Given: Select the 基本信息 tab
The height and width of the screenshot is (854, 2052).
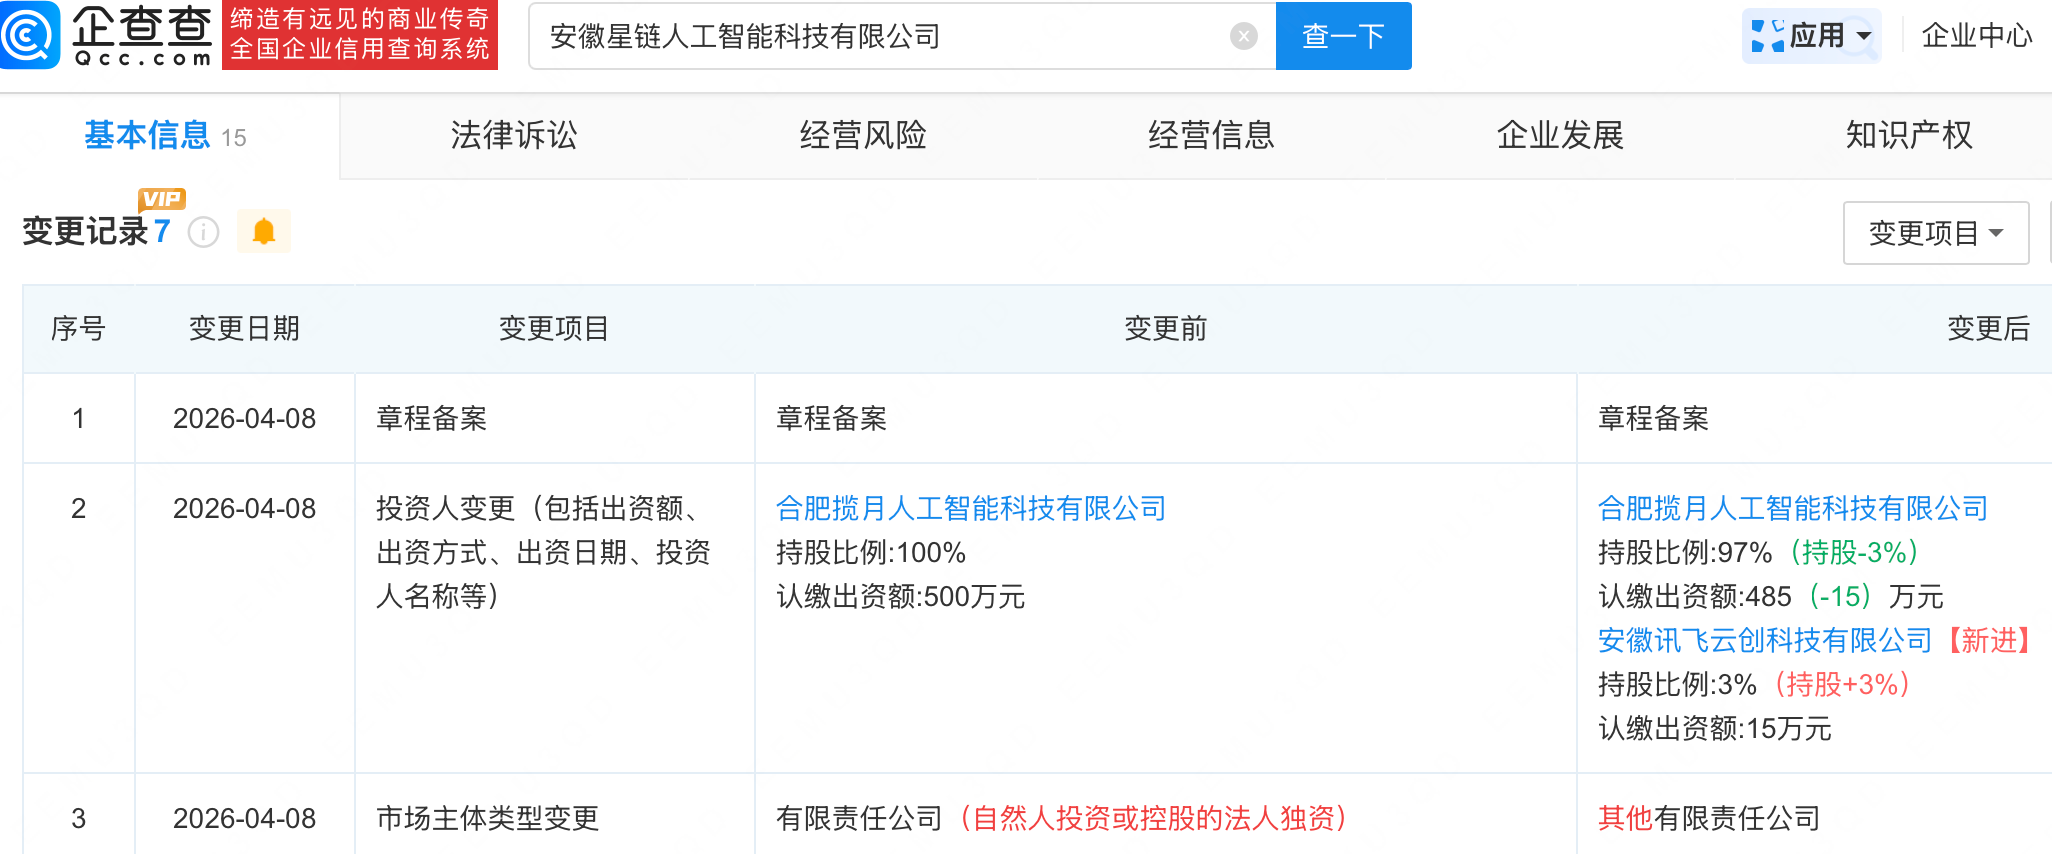Looking at the screenshot, I should pos(147,135).
